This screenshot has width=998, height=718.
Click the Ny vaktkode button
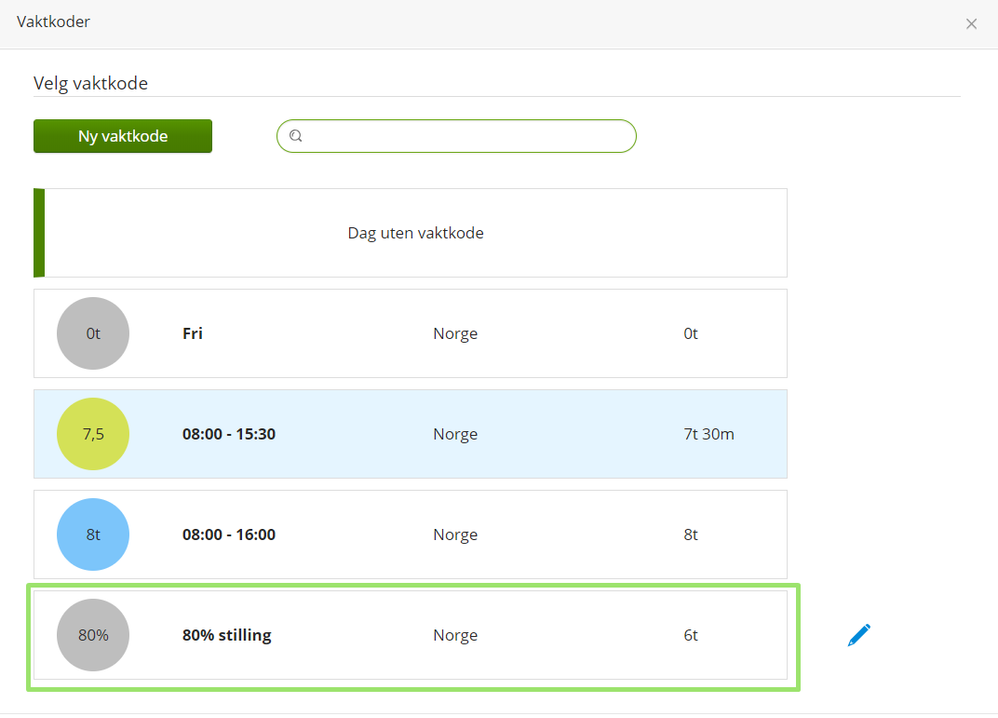pyautogui.click(x=123, y=136)
